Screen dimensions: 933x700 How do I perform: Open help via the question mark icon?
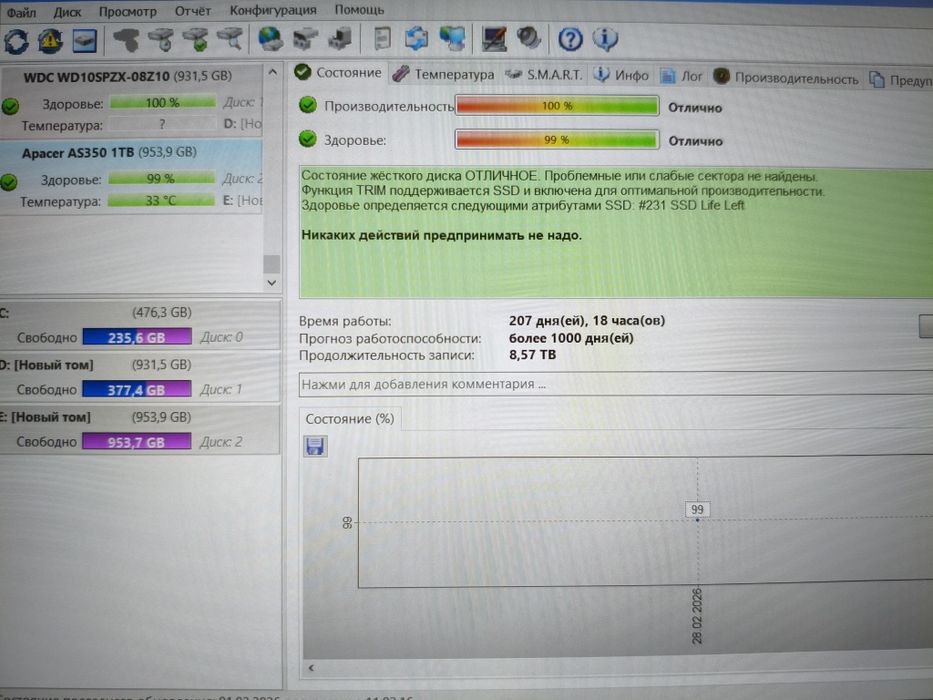pos(570,39)
